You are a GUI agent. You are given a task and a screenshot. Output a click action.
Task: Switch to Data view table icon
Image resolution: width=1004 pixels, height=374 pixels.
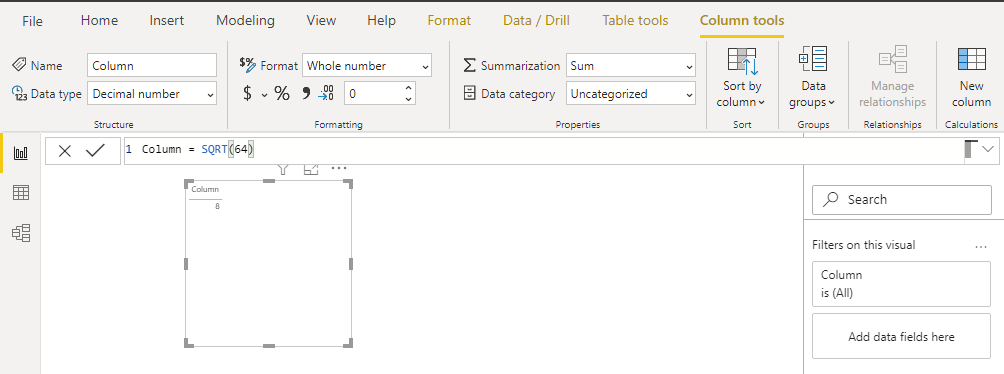21,193
